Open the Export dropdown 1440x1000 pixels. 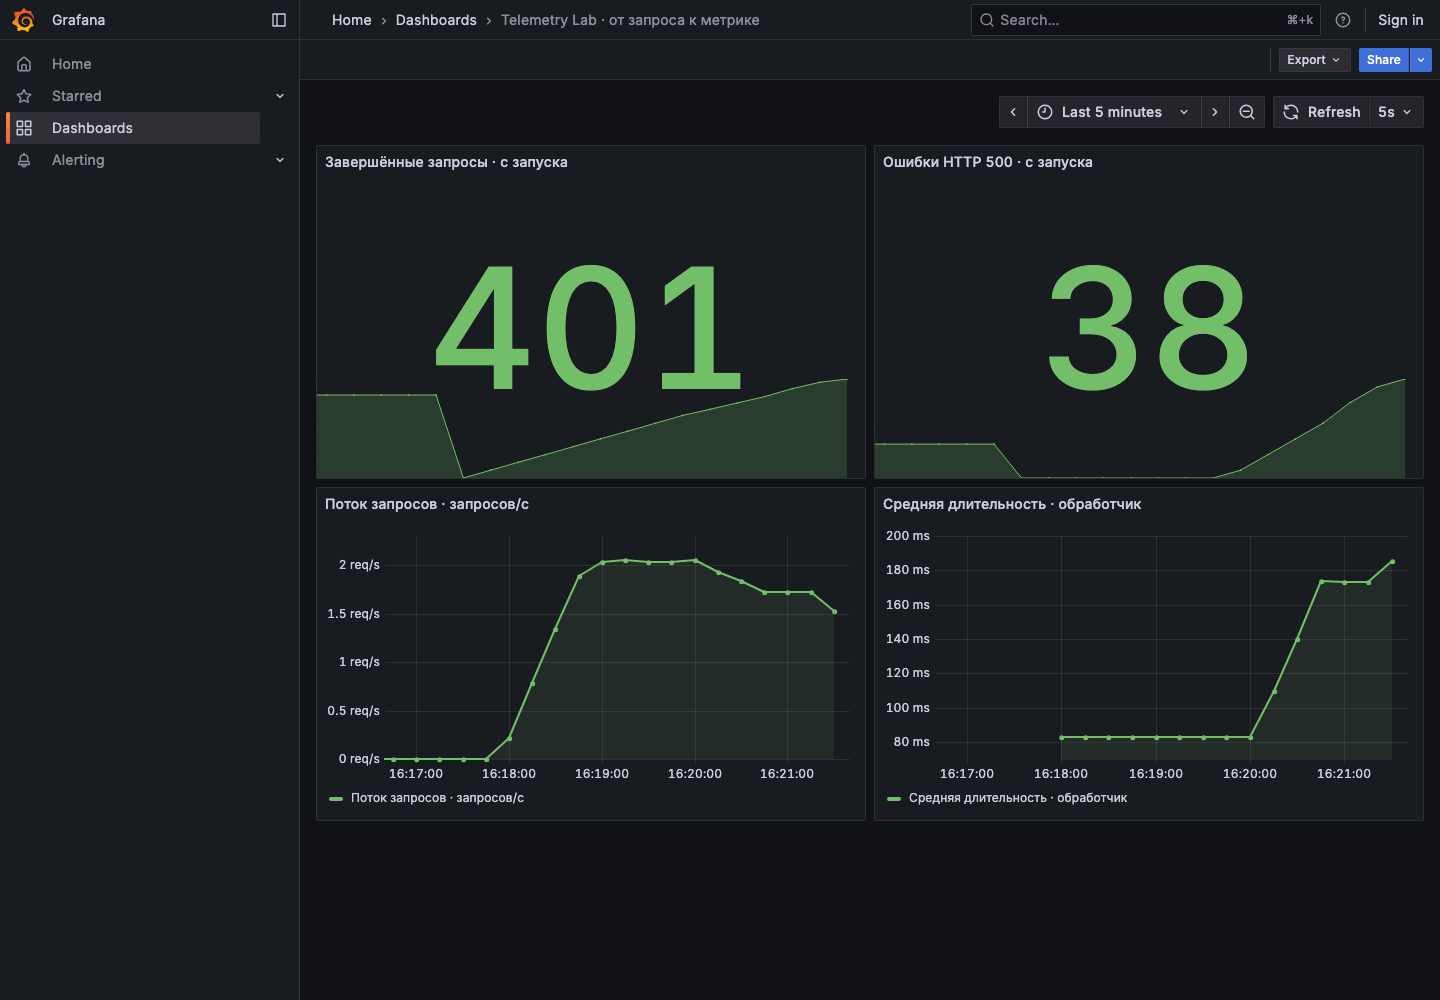pyautogui.click(x=1315, y=60)
